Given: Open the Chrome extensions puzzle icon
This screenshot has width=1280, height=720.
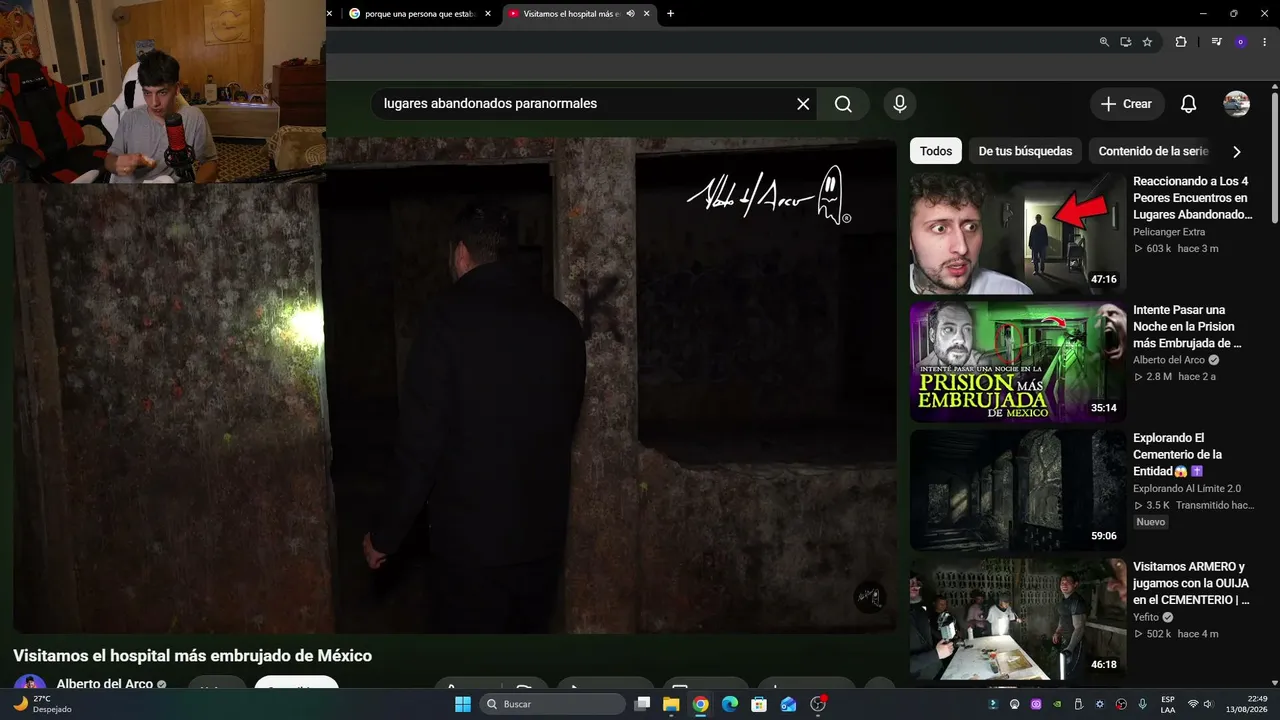Looking at the screenshot, I should coord(1181,42).
